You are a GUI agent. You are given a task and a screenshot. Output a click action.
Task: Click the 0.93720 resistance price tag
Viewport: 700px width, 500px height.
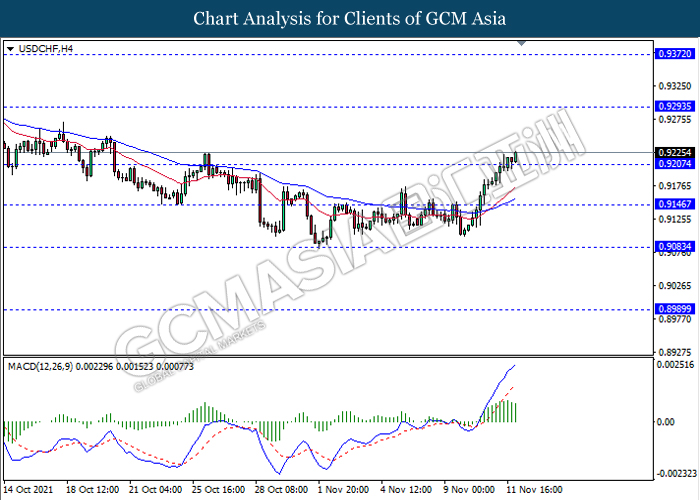coord(669,55)
